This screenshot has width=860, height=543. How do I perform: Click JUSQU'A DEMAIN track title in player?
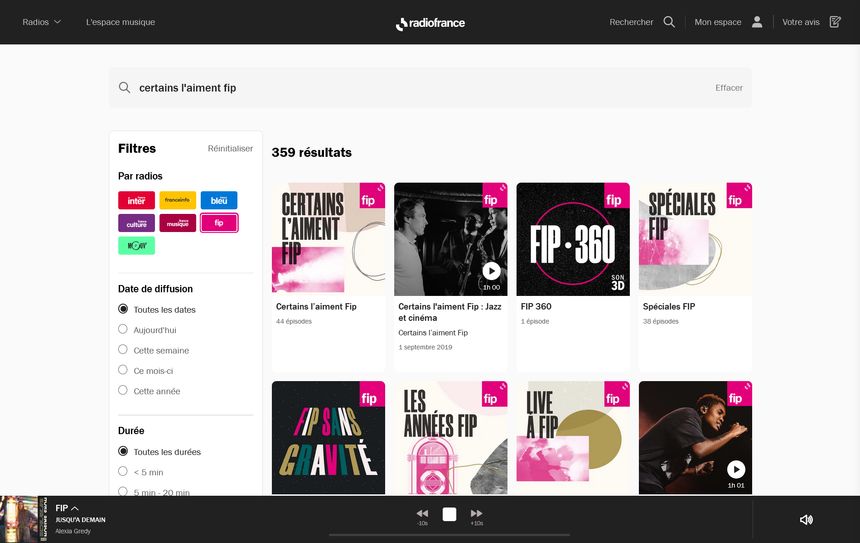tap(80, 520)
